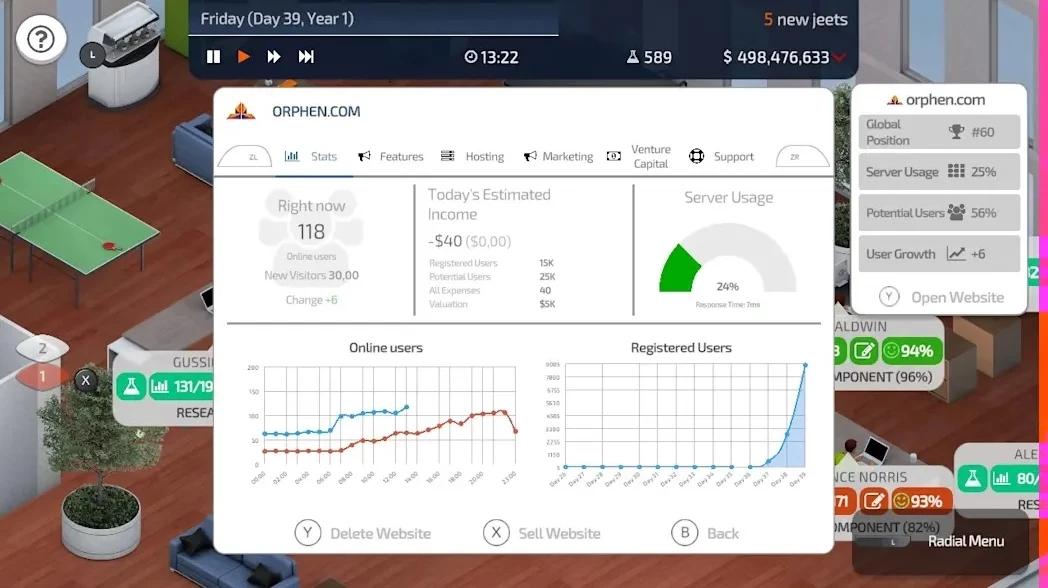Switch to the Features tab
This screenshot has height=588, width=1048.
(391, 156)
